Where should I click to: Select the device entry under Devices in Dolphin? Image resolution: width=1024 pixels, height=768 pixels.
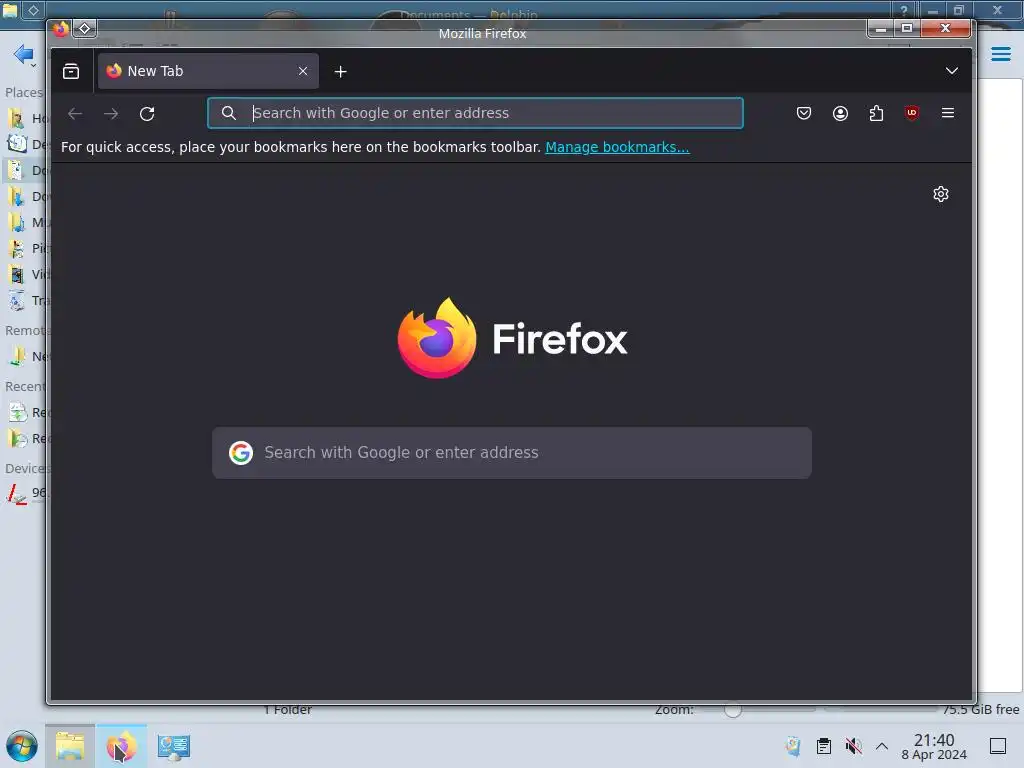tap(26, 493)
